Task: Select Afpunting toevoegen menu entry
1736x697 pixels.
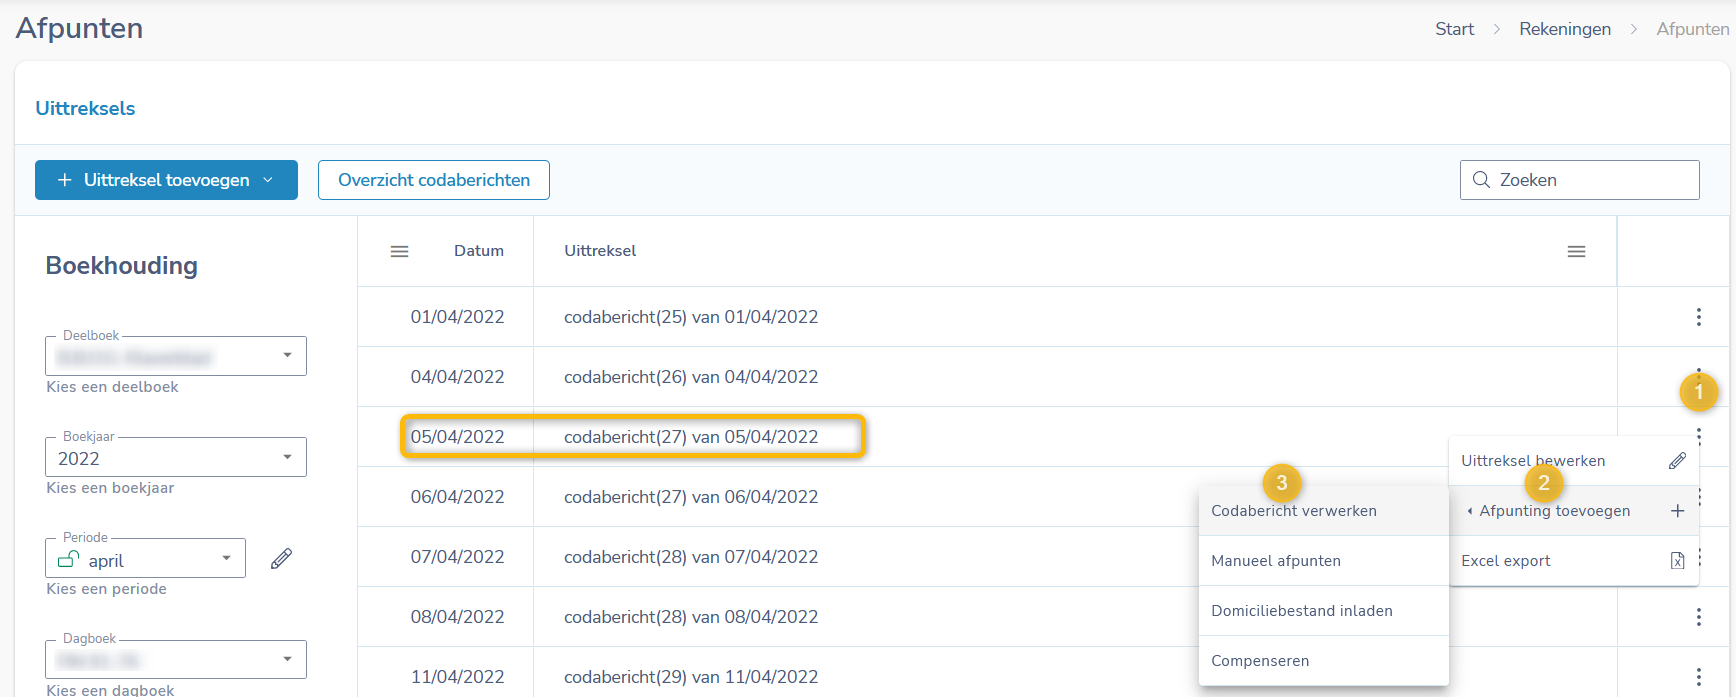Action: tap(1573, 511)
